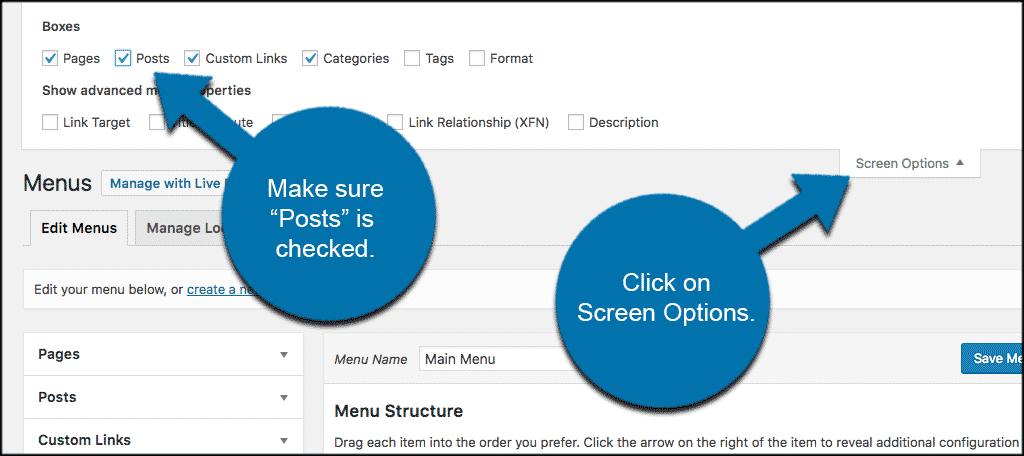
Task: Uncheck the Pages checkbox
Action: 50,58
